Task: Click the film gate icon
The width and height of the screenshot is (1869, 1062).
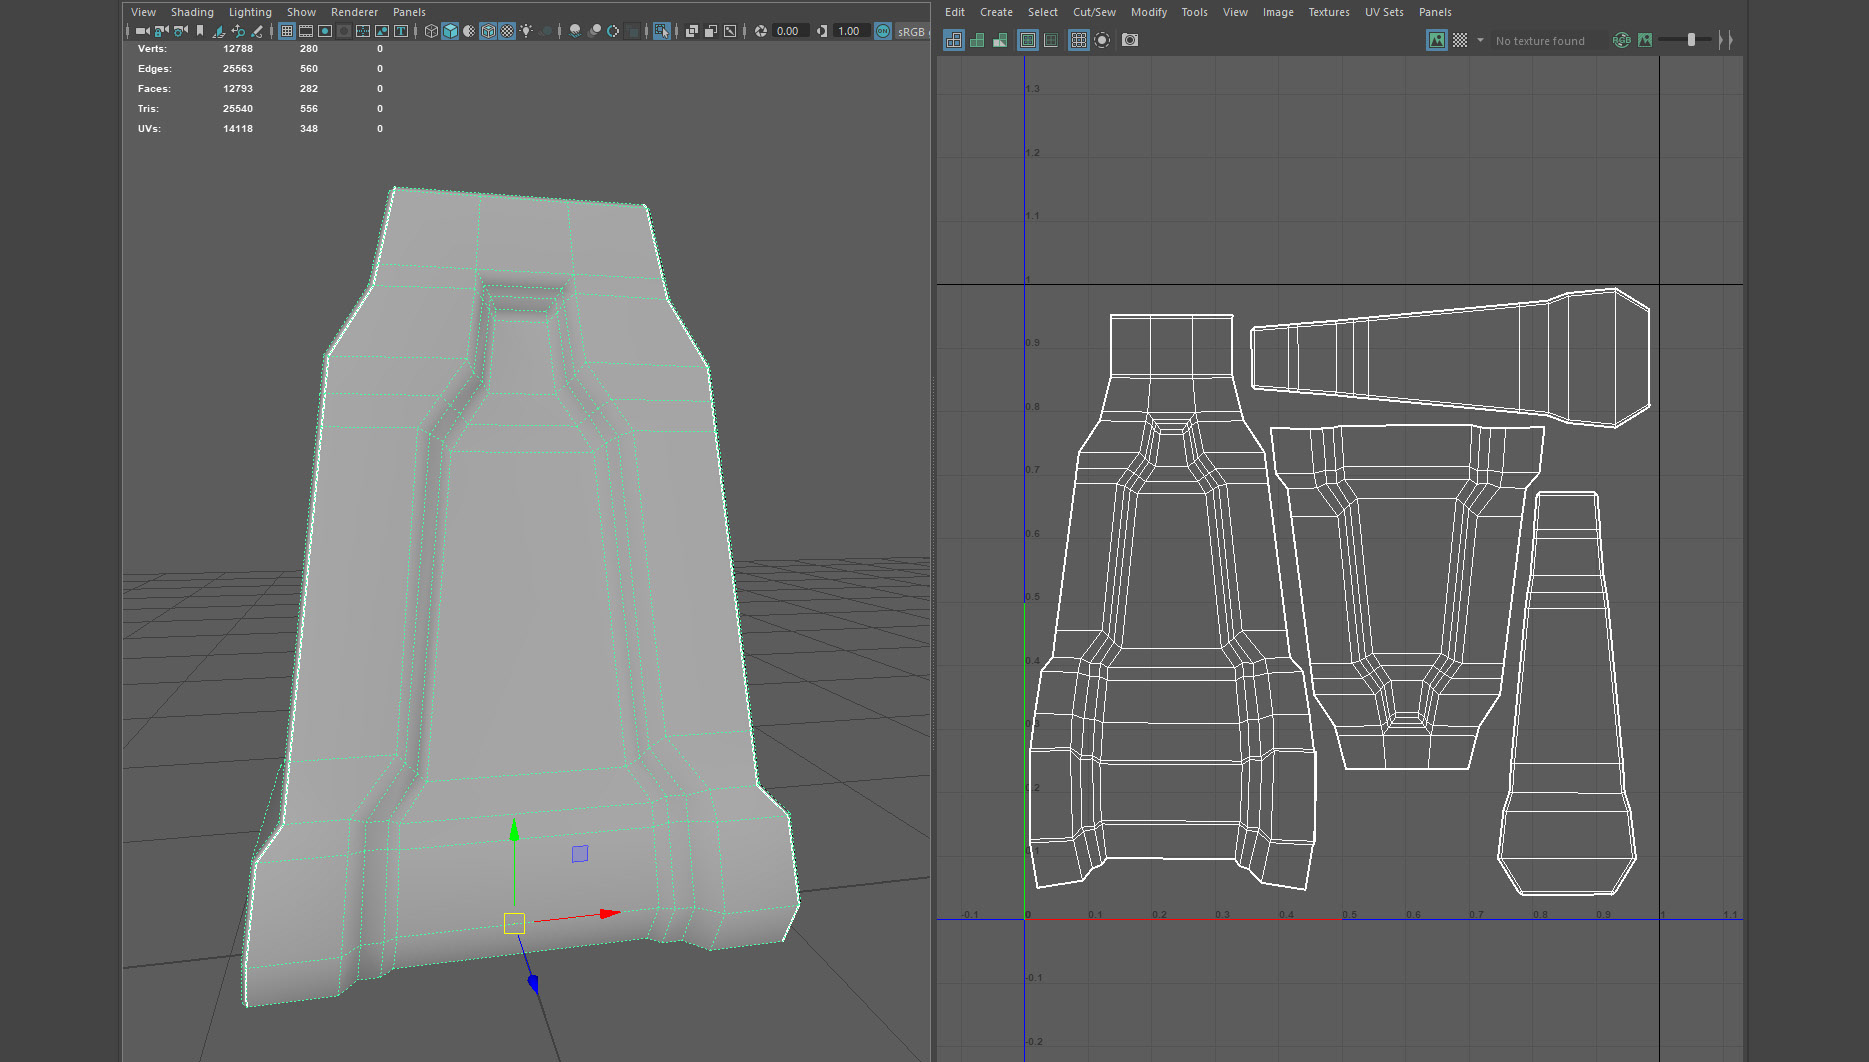Action: tap(306, 31)
